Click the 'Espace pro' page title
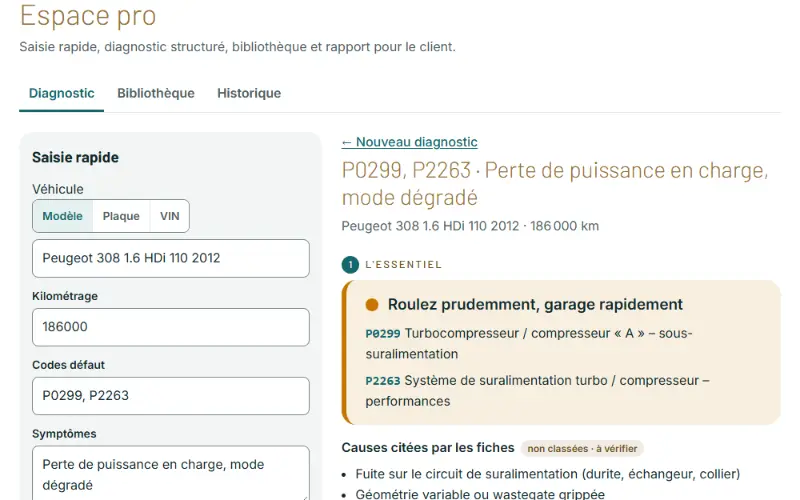Image resolution: width=800 pixels, height=500 pixels. click(x=88, y=15)
